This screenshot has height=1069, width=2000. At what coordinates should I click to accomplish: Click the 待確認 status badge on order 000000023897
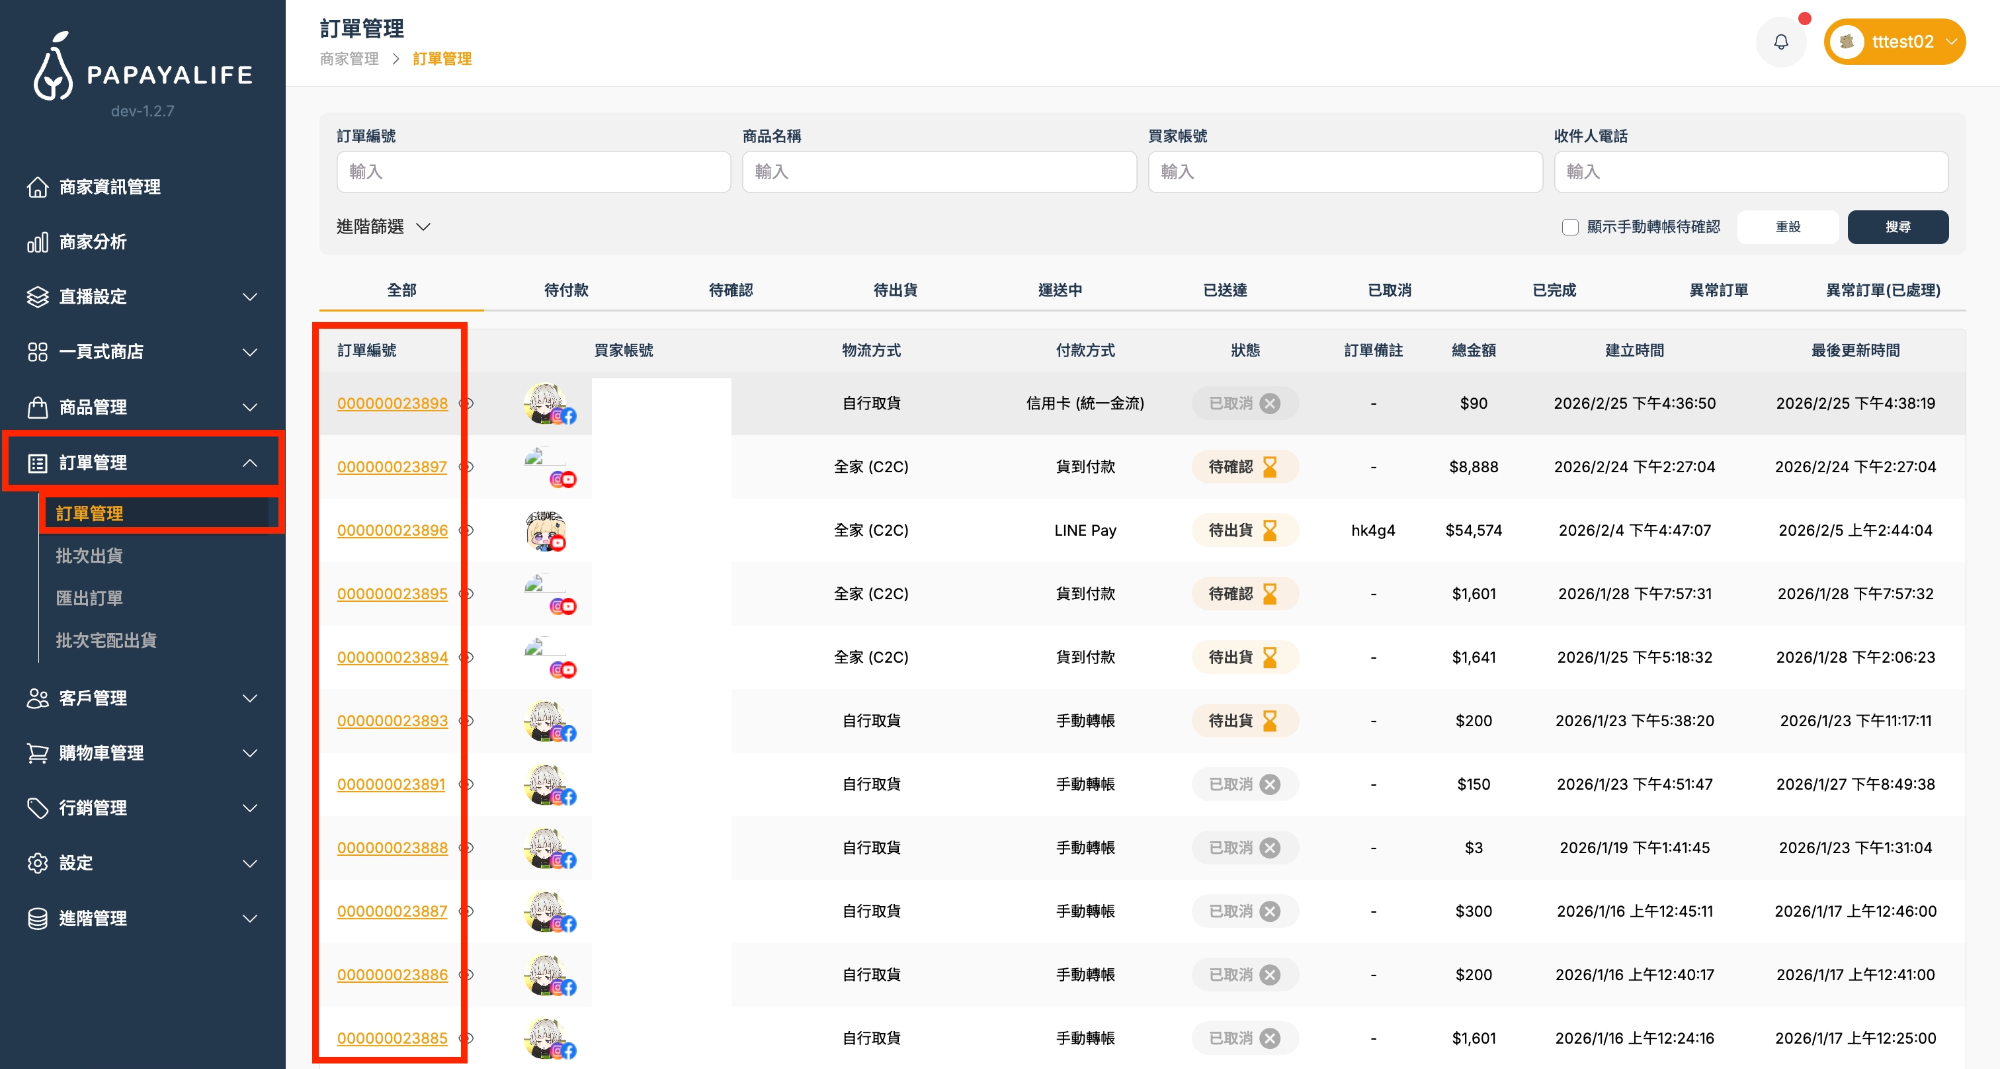(x=1245, y=466)
